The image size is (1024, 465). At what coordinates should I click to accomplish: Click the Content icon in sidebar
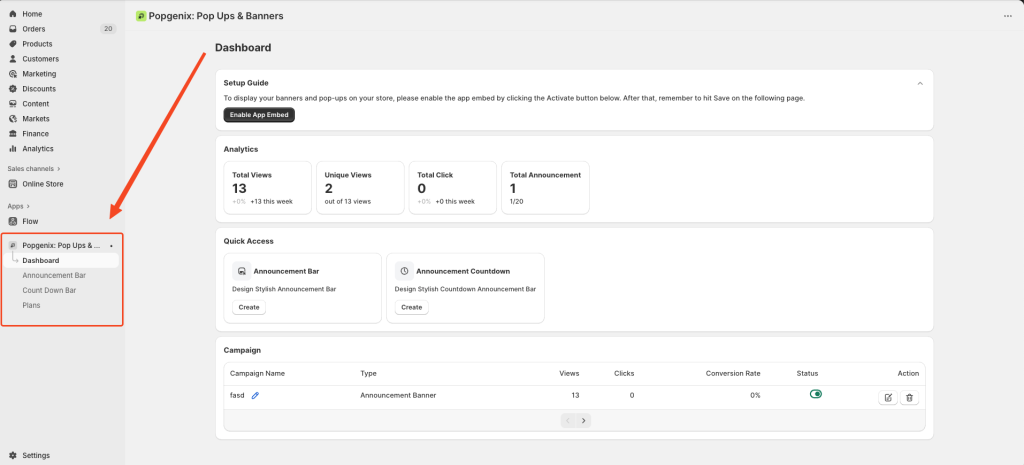[13, 104]
